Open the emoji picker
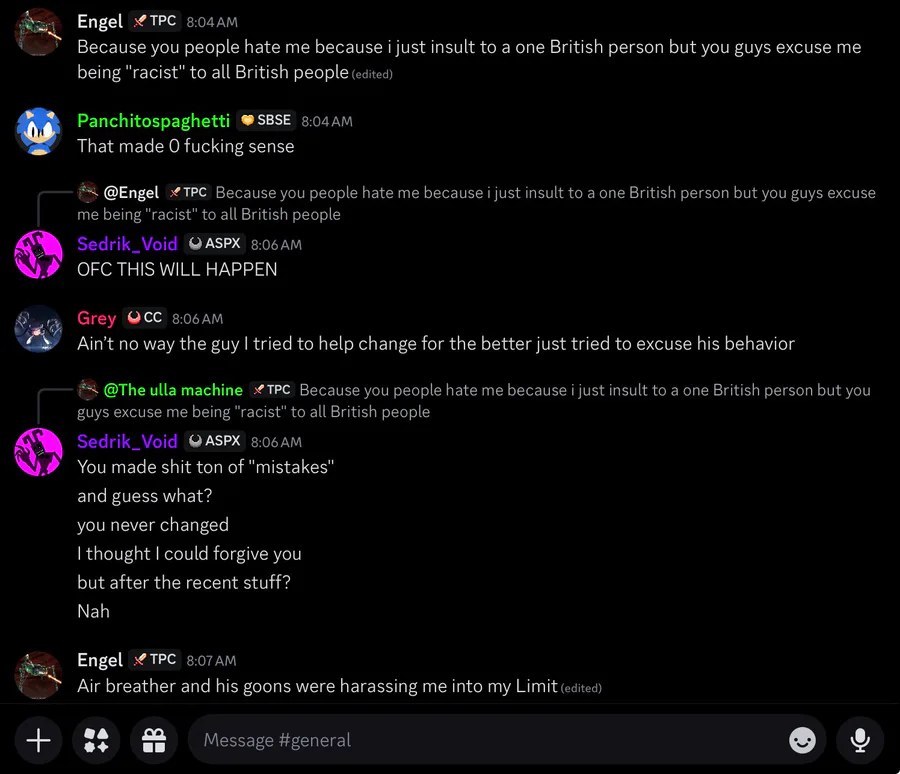The height and width of the screenshot is (774, 900). pyautogui.click(x=802, y=740)
